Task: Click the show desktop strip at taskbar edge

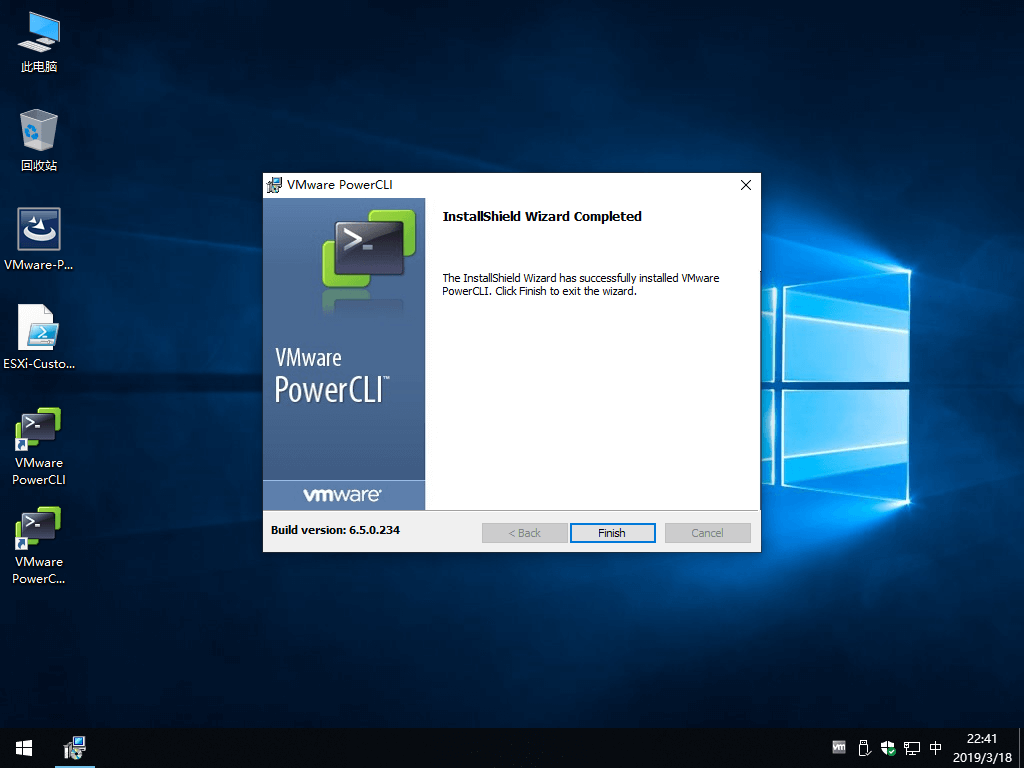Action: pos(1020,748)
